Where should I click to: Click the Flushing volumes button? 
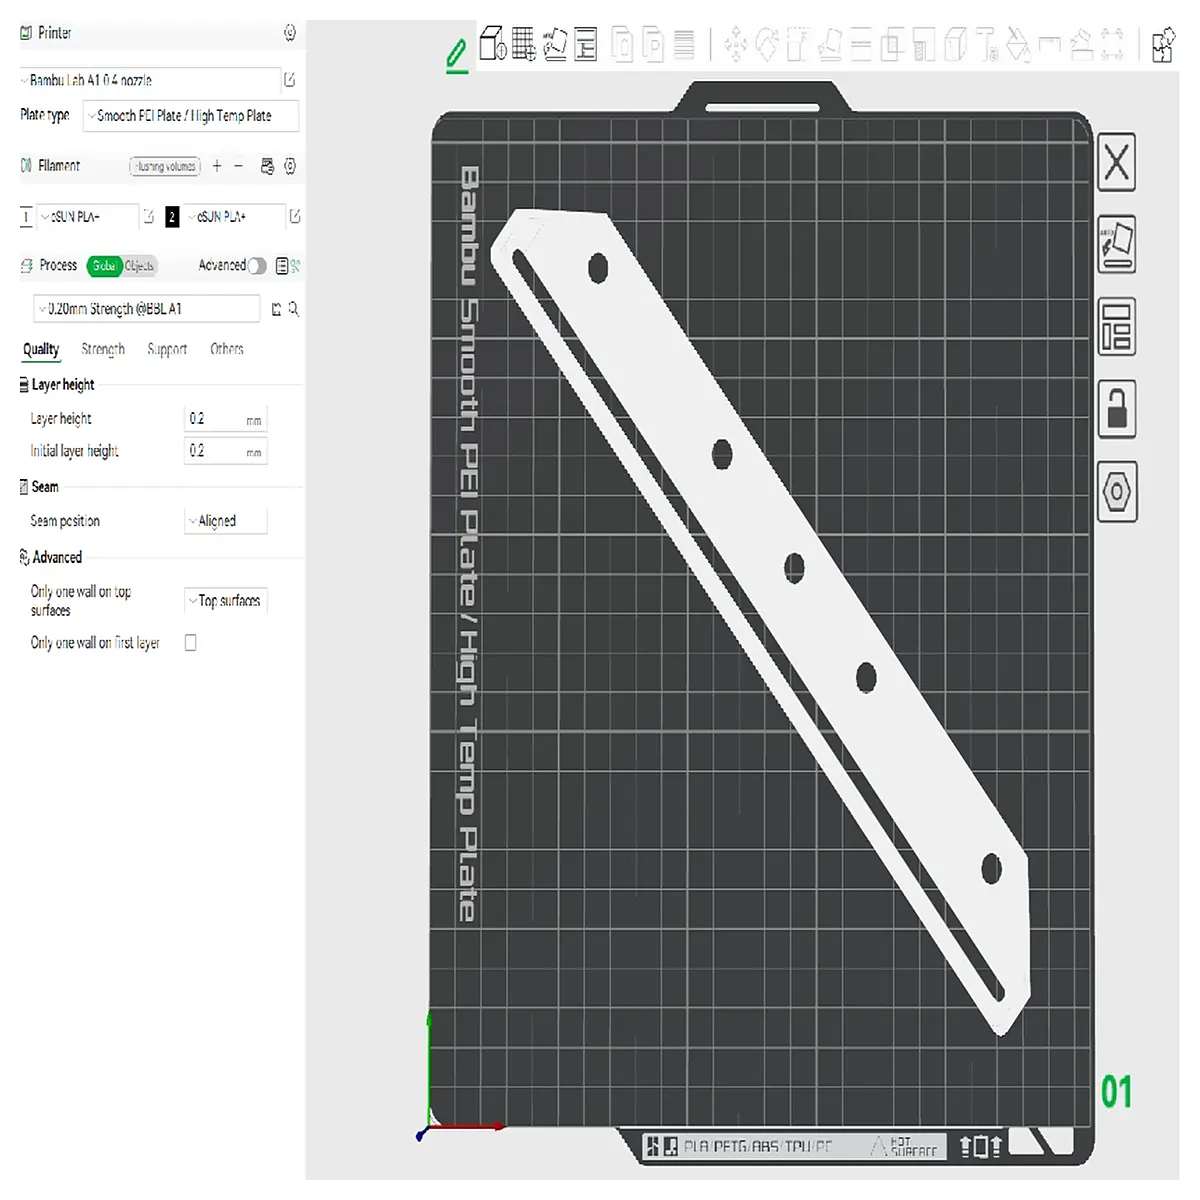tap(165, 166)
